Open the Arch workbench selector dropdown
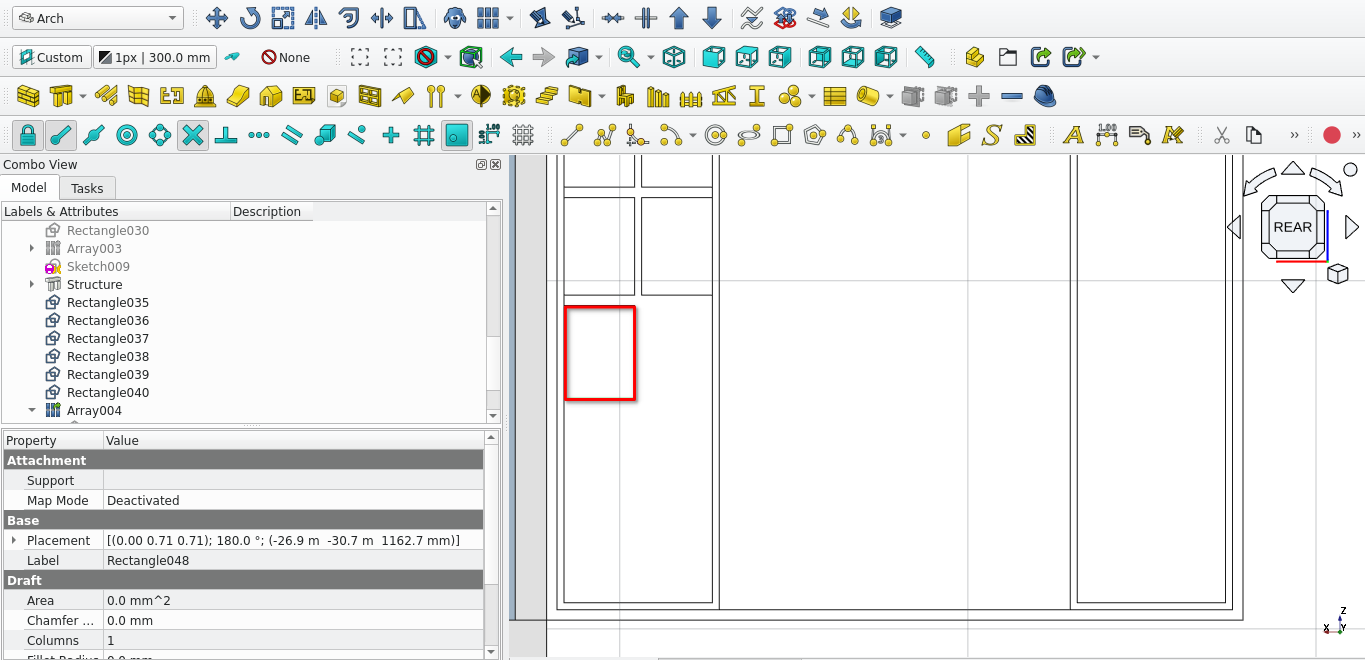 (x=98, y=18)
